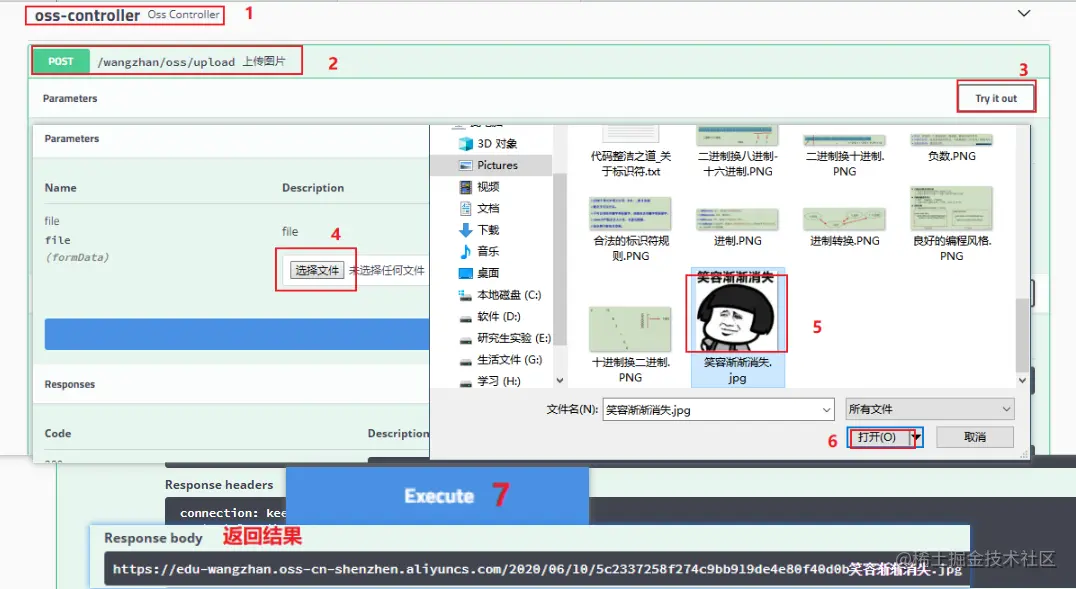Viewport: 1076px width, 589px height.
Task: Open 学习 (H:) drive icon
Action: click(466, 382)
